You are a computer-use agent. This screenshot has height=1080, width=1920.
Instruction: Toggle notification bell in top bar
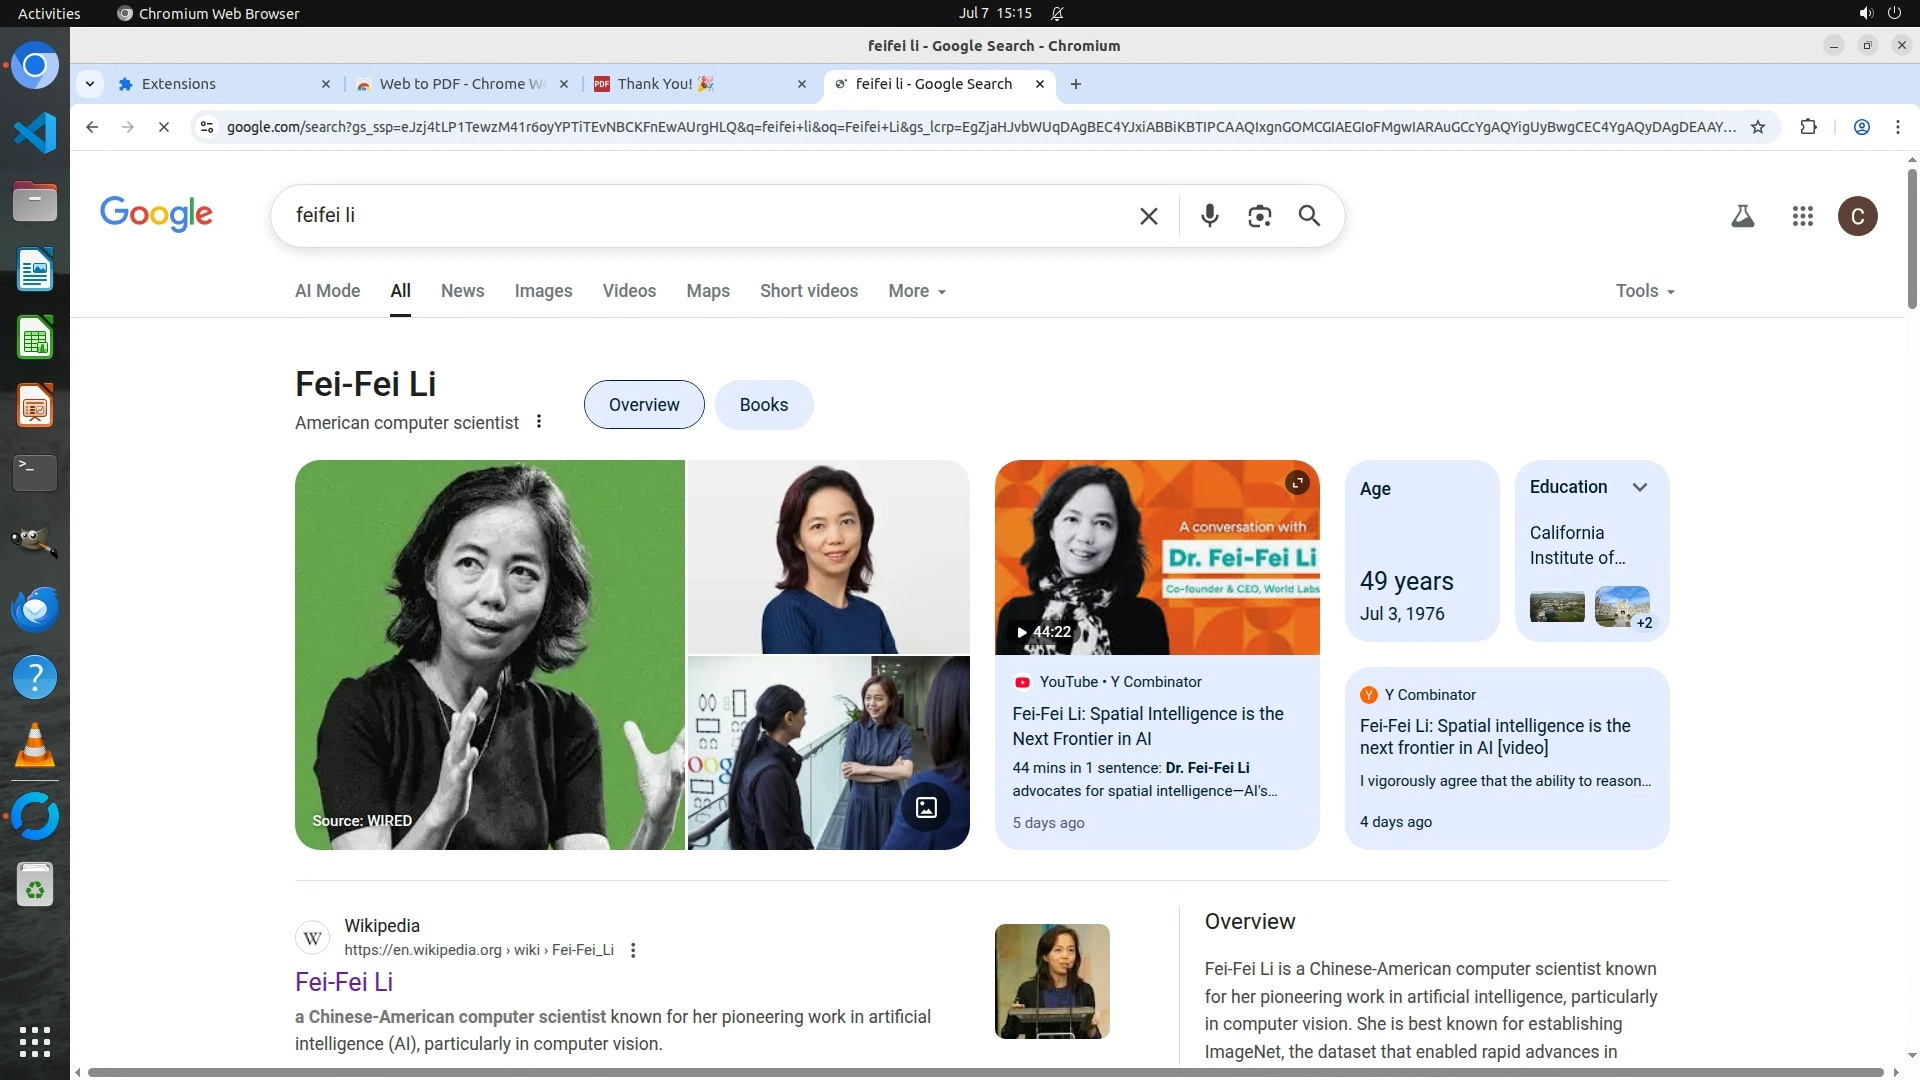point(1057,13)
